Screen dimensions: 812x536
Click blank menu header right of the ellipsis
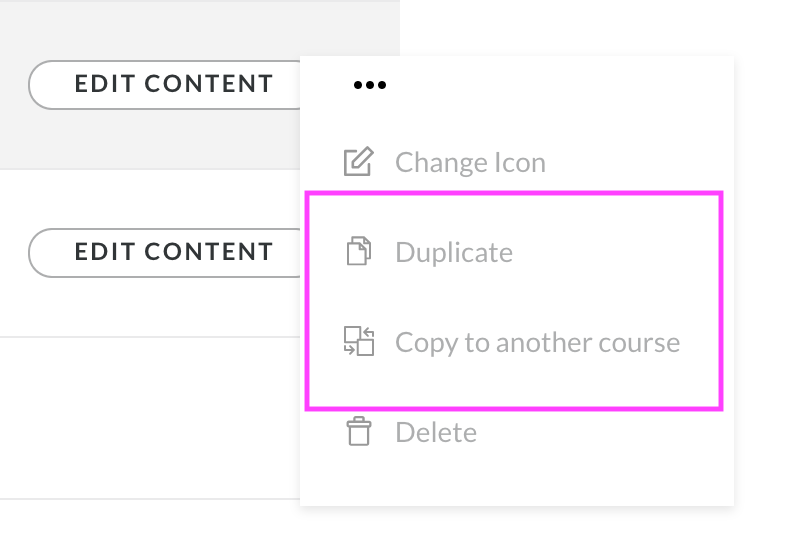(x=560, y=85)
